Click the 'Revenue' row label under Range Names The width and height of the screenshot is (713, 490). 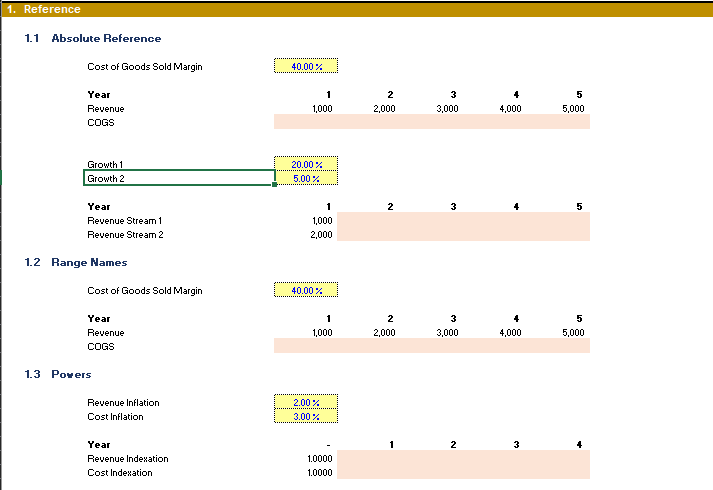click(105, 332)
